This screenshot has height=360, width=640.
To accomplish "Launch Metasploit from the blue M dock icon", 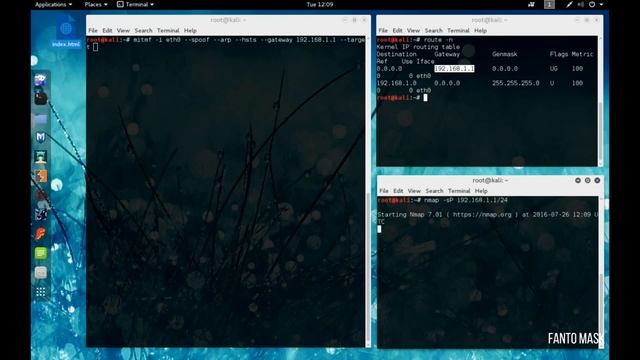I will point(40,137).
